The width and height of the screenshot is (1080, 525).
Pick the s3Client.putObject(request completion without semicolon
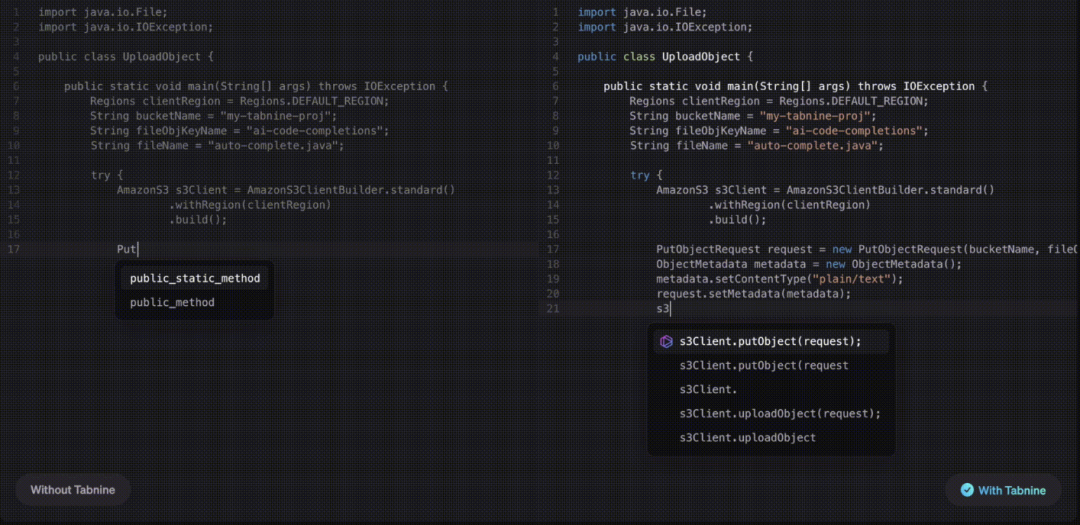point(771,365)
